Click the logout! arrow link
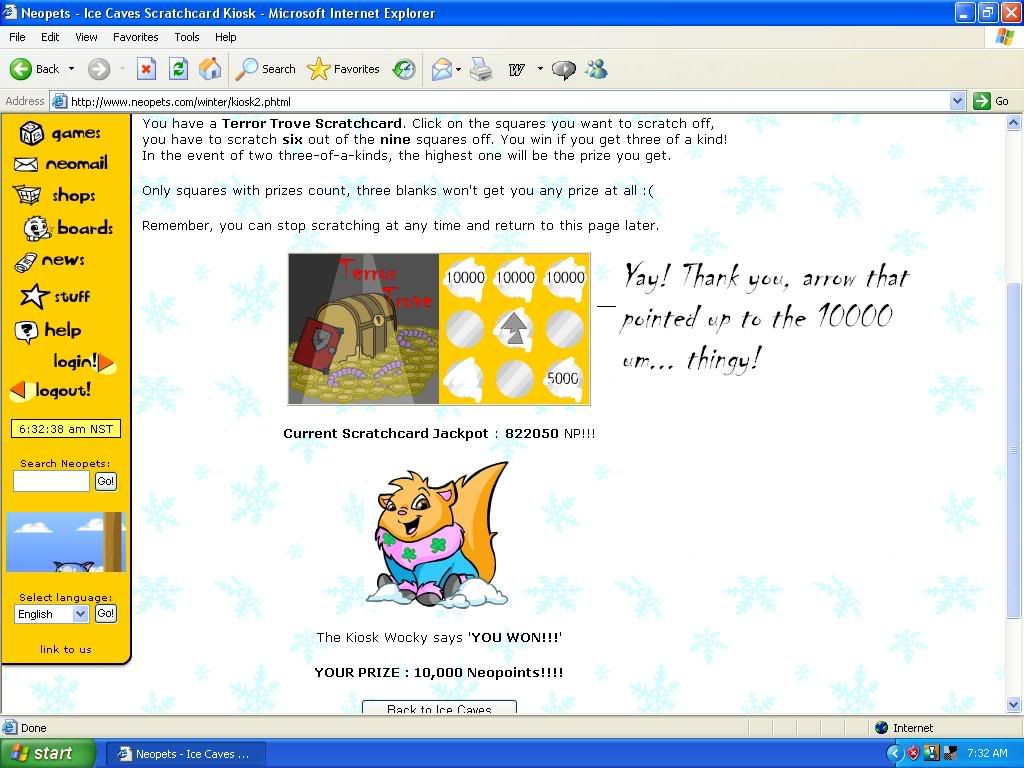Viewport: 1024px width, 768px height. pyautogui.click(x=50, y=391)
